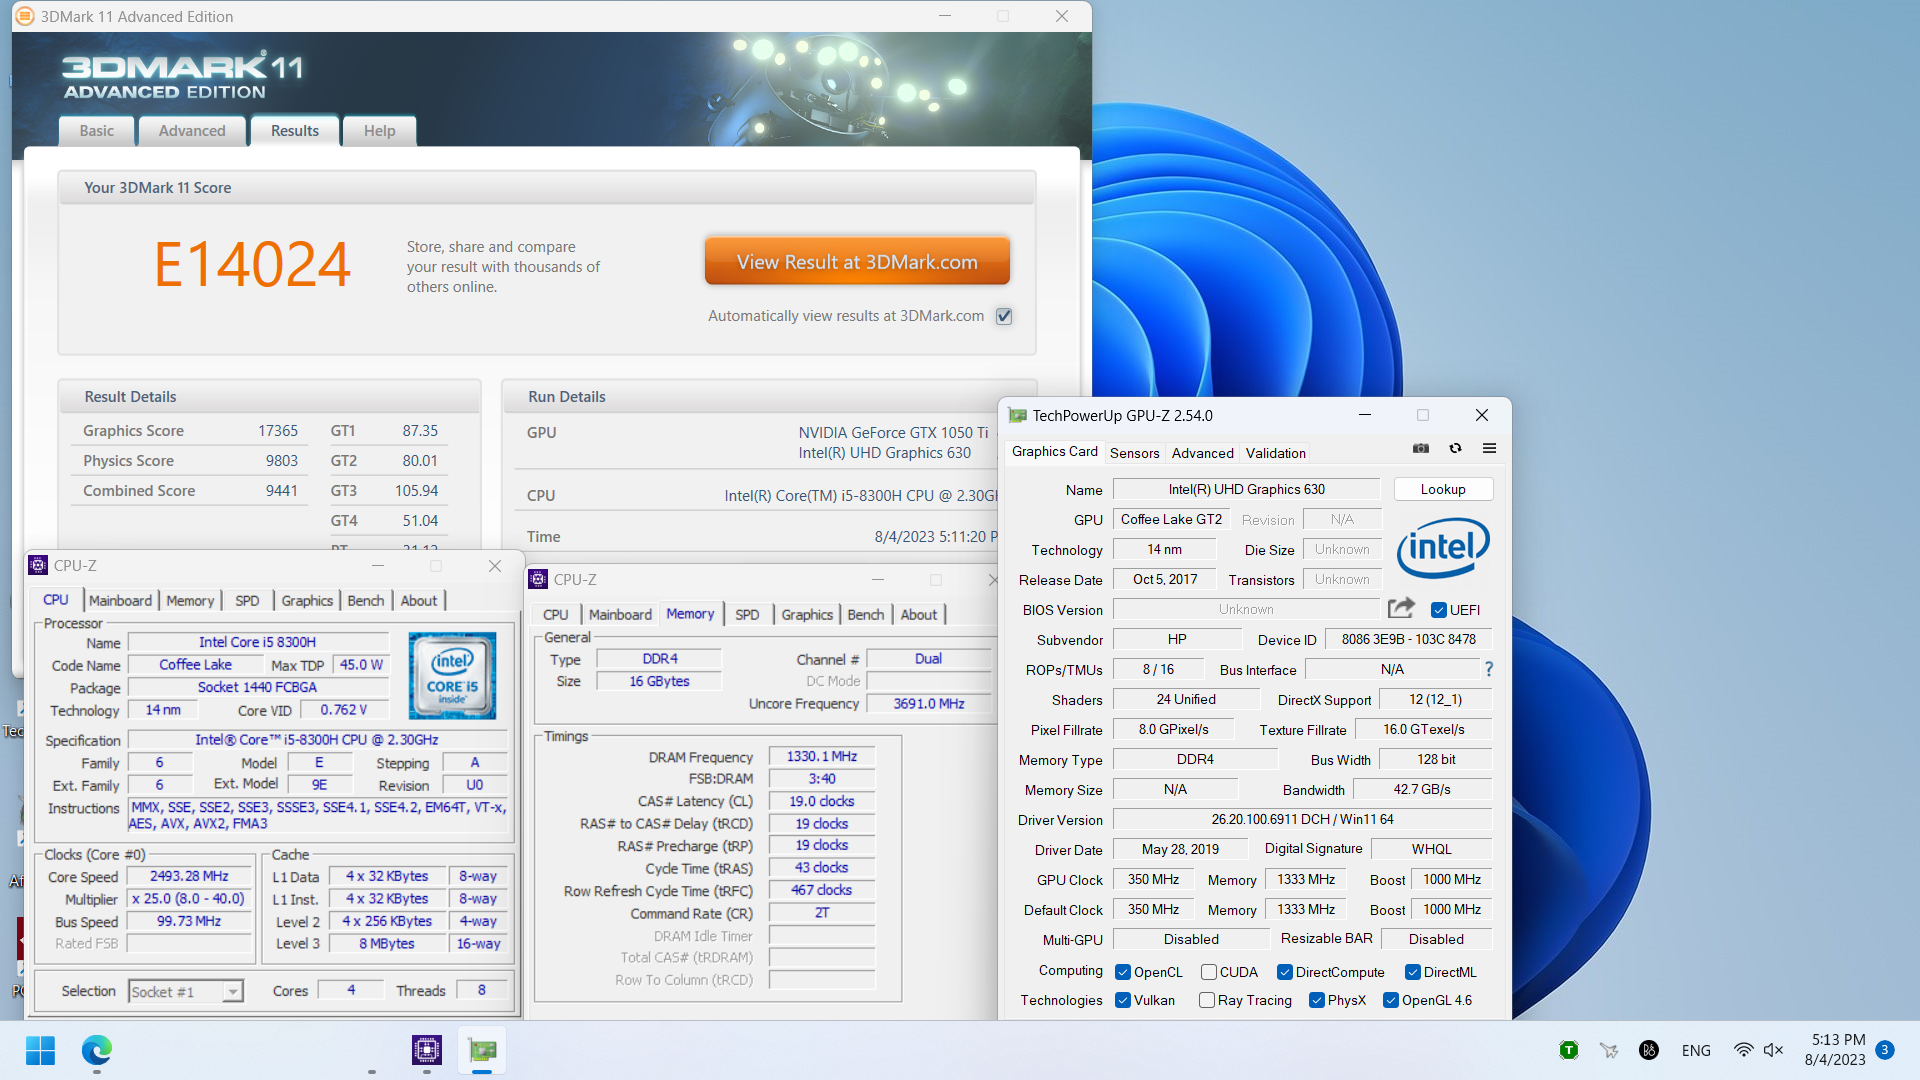The height and width of the screenshot is (1080, 1920).
Task: Click the DRAM Frequency value 1330.1 MHz
Action: click(x=822, y=757)
